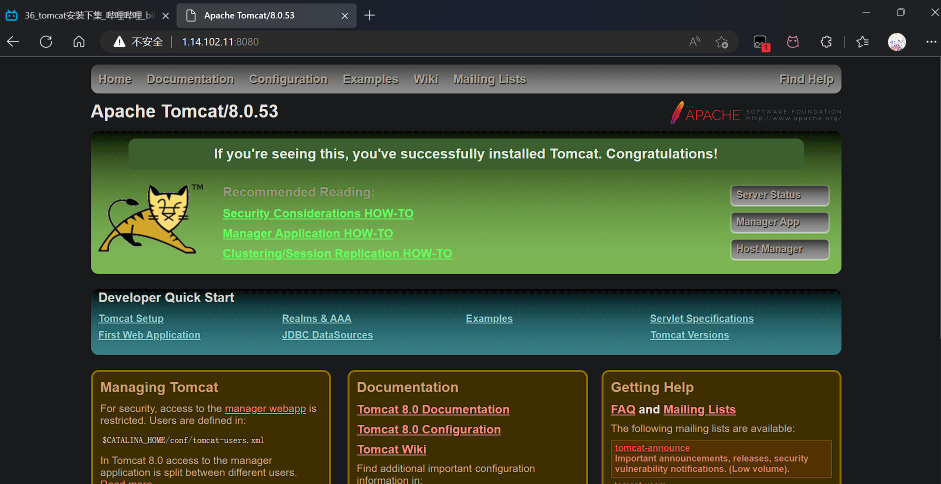Click the user profile avatar
This screenshot has height=484, width=941.
pos(897,42)
